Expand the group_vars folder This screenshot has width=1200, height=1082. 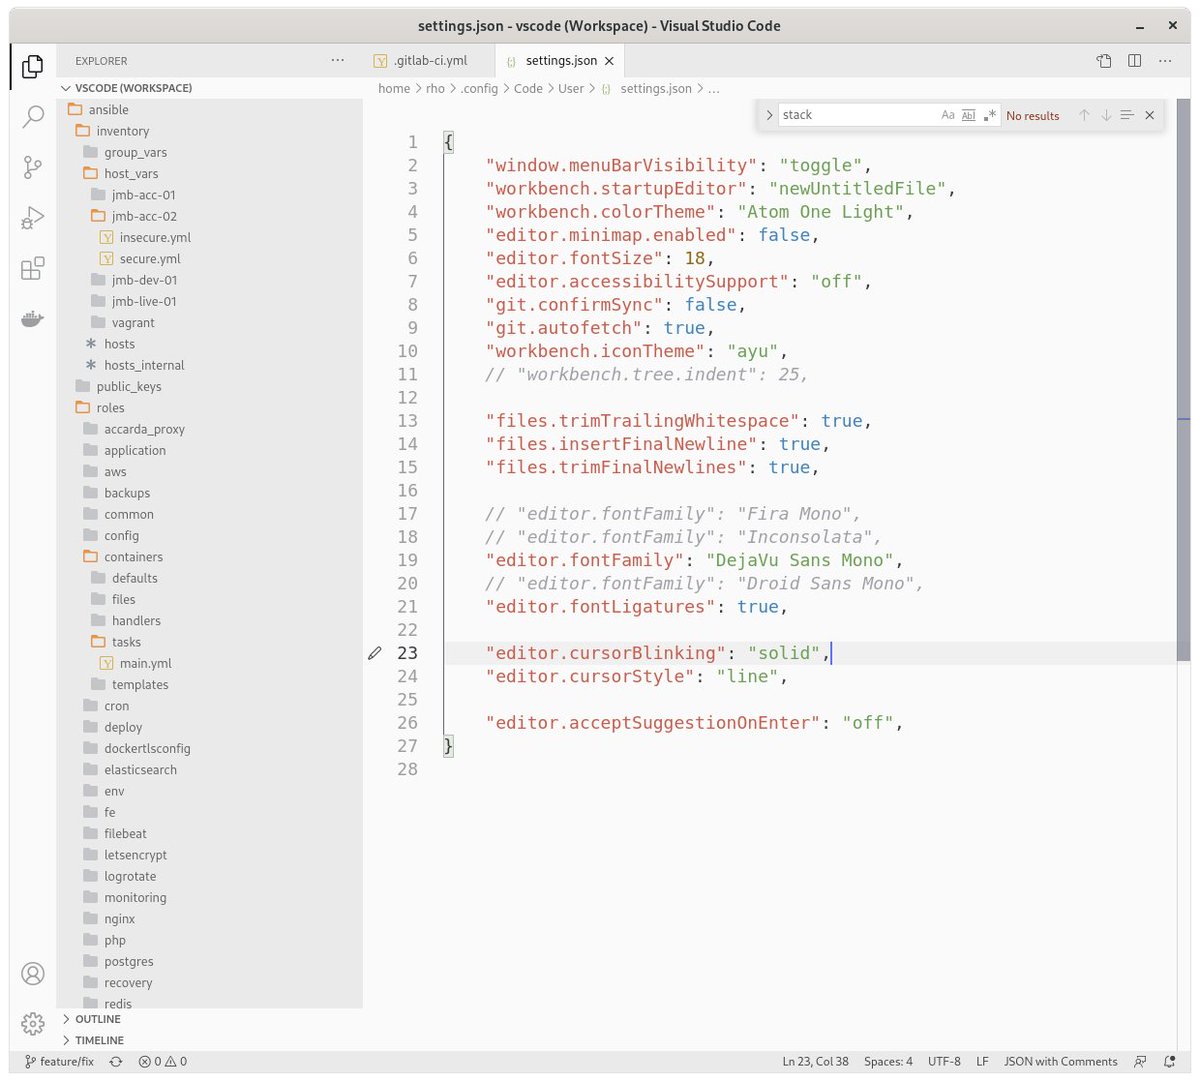[210, 152]
